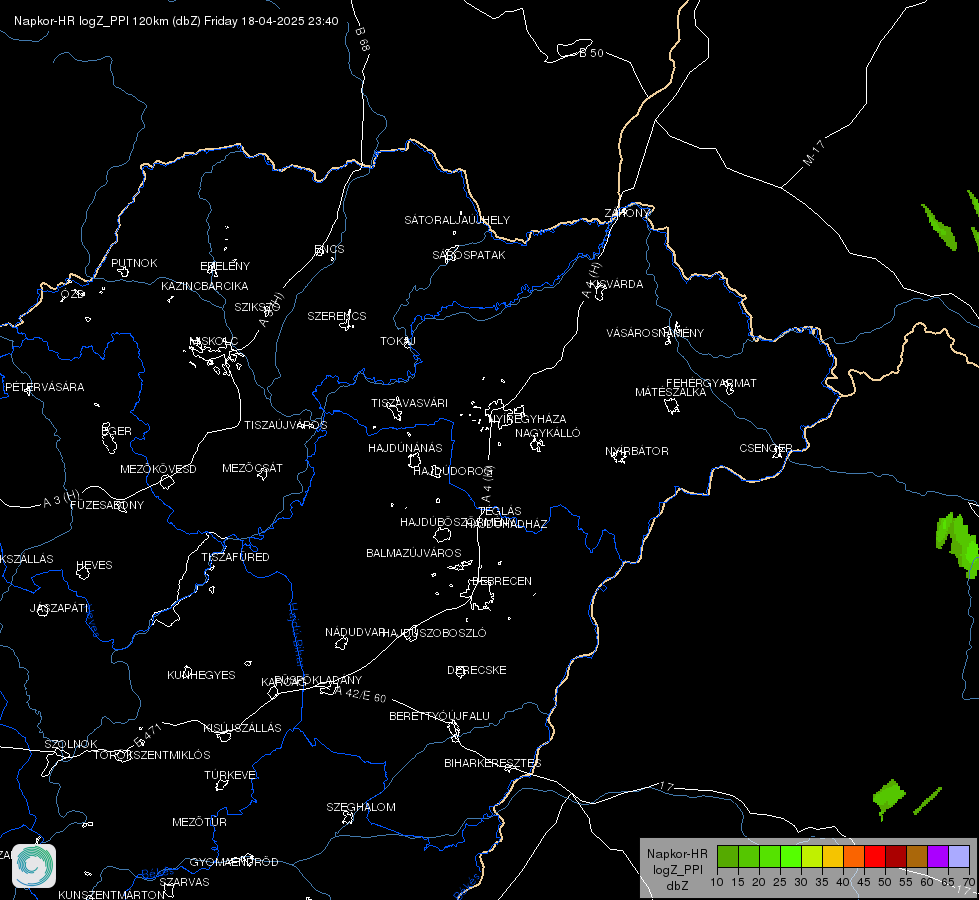This screenshot has width=979, height=900.
Task: Click the legend value '10'
Action: (x=717, y=882)
